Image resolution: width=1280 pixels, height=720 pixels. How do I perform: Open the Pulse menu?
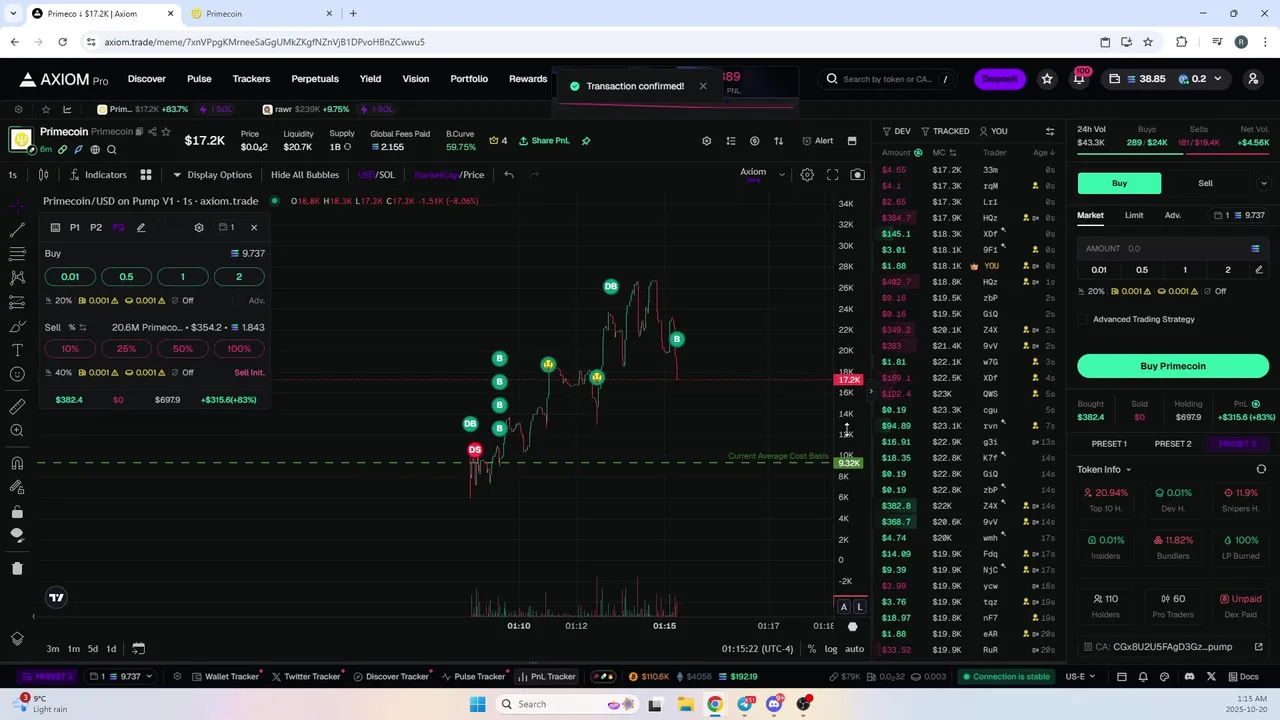pos(199,79)
